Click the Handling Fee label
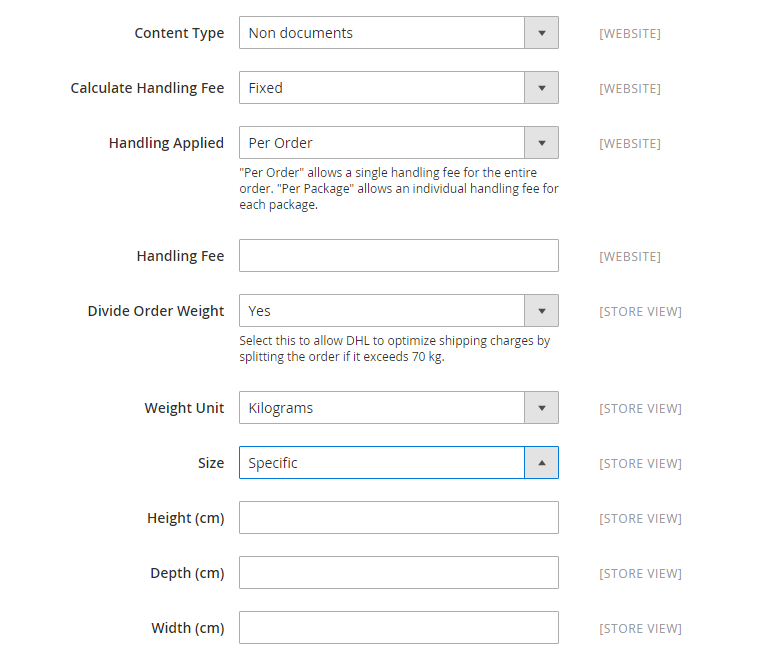The width and height of the screenshot is (771, 664). tap(180, 256)
